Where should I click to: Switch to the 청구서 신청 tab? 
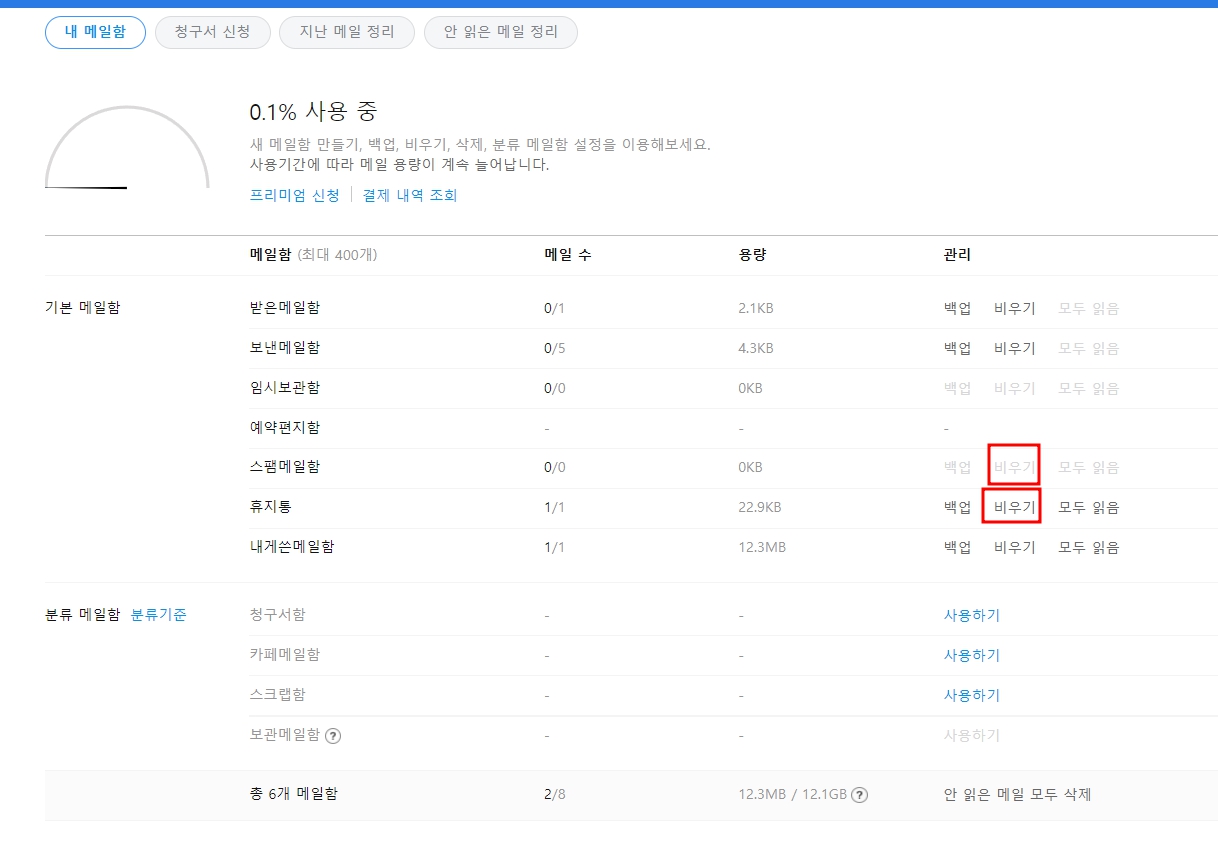(212, 31)
